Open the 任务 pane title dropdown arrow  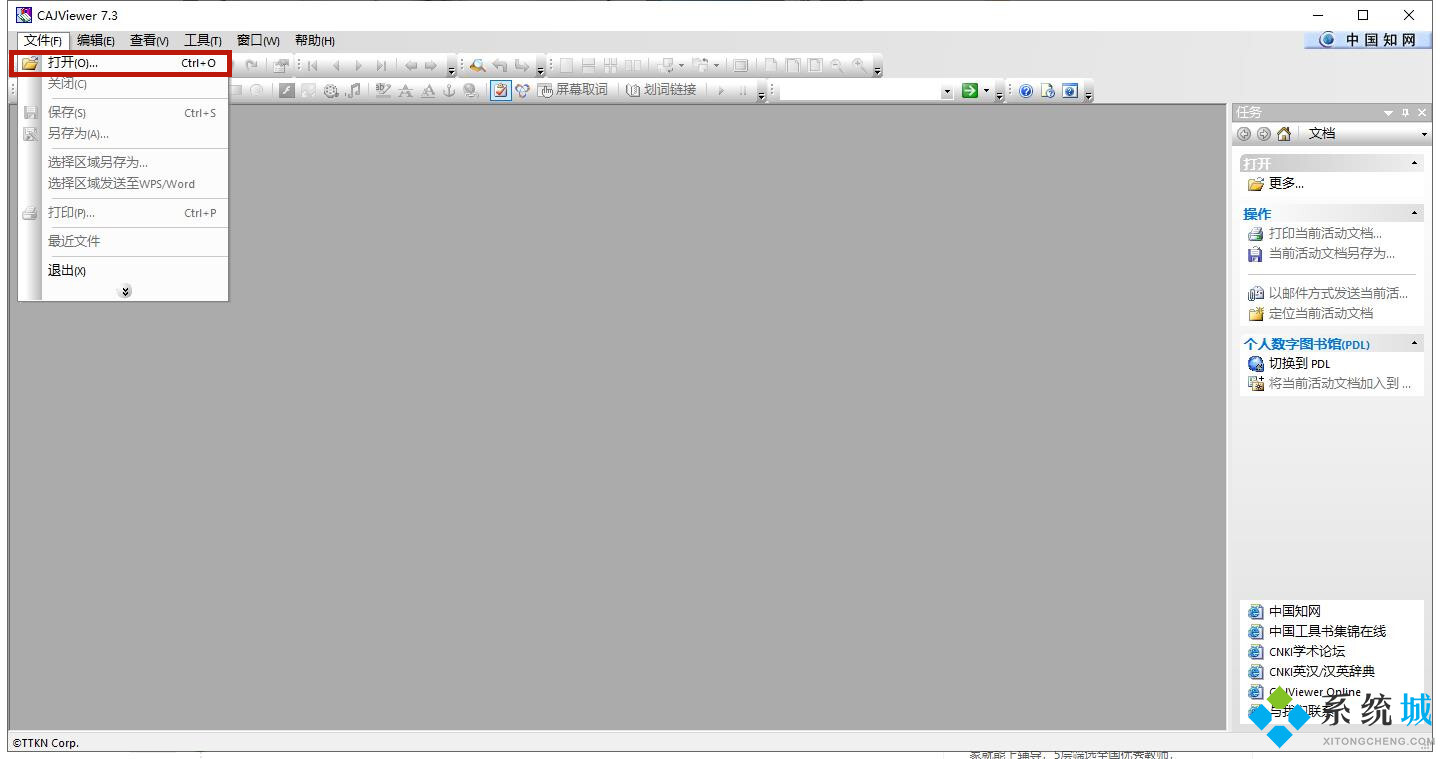(1388, 113)
